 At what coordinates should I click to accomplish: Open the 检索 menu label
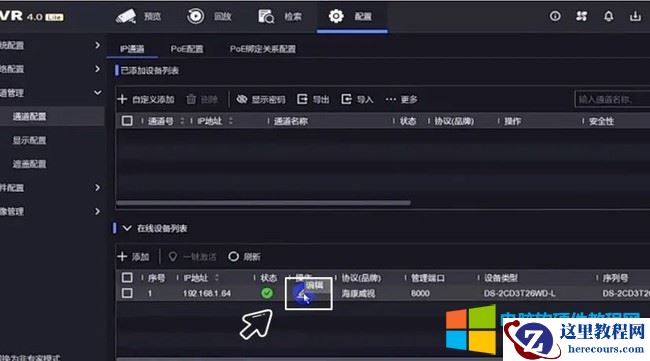coord(293,17)
